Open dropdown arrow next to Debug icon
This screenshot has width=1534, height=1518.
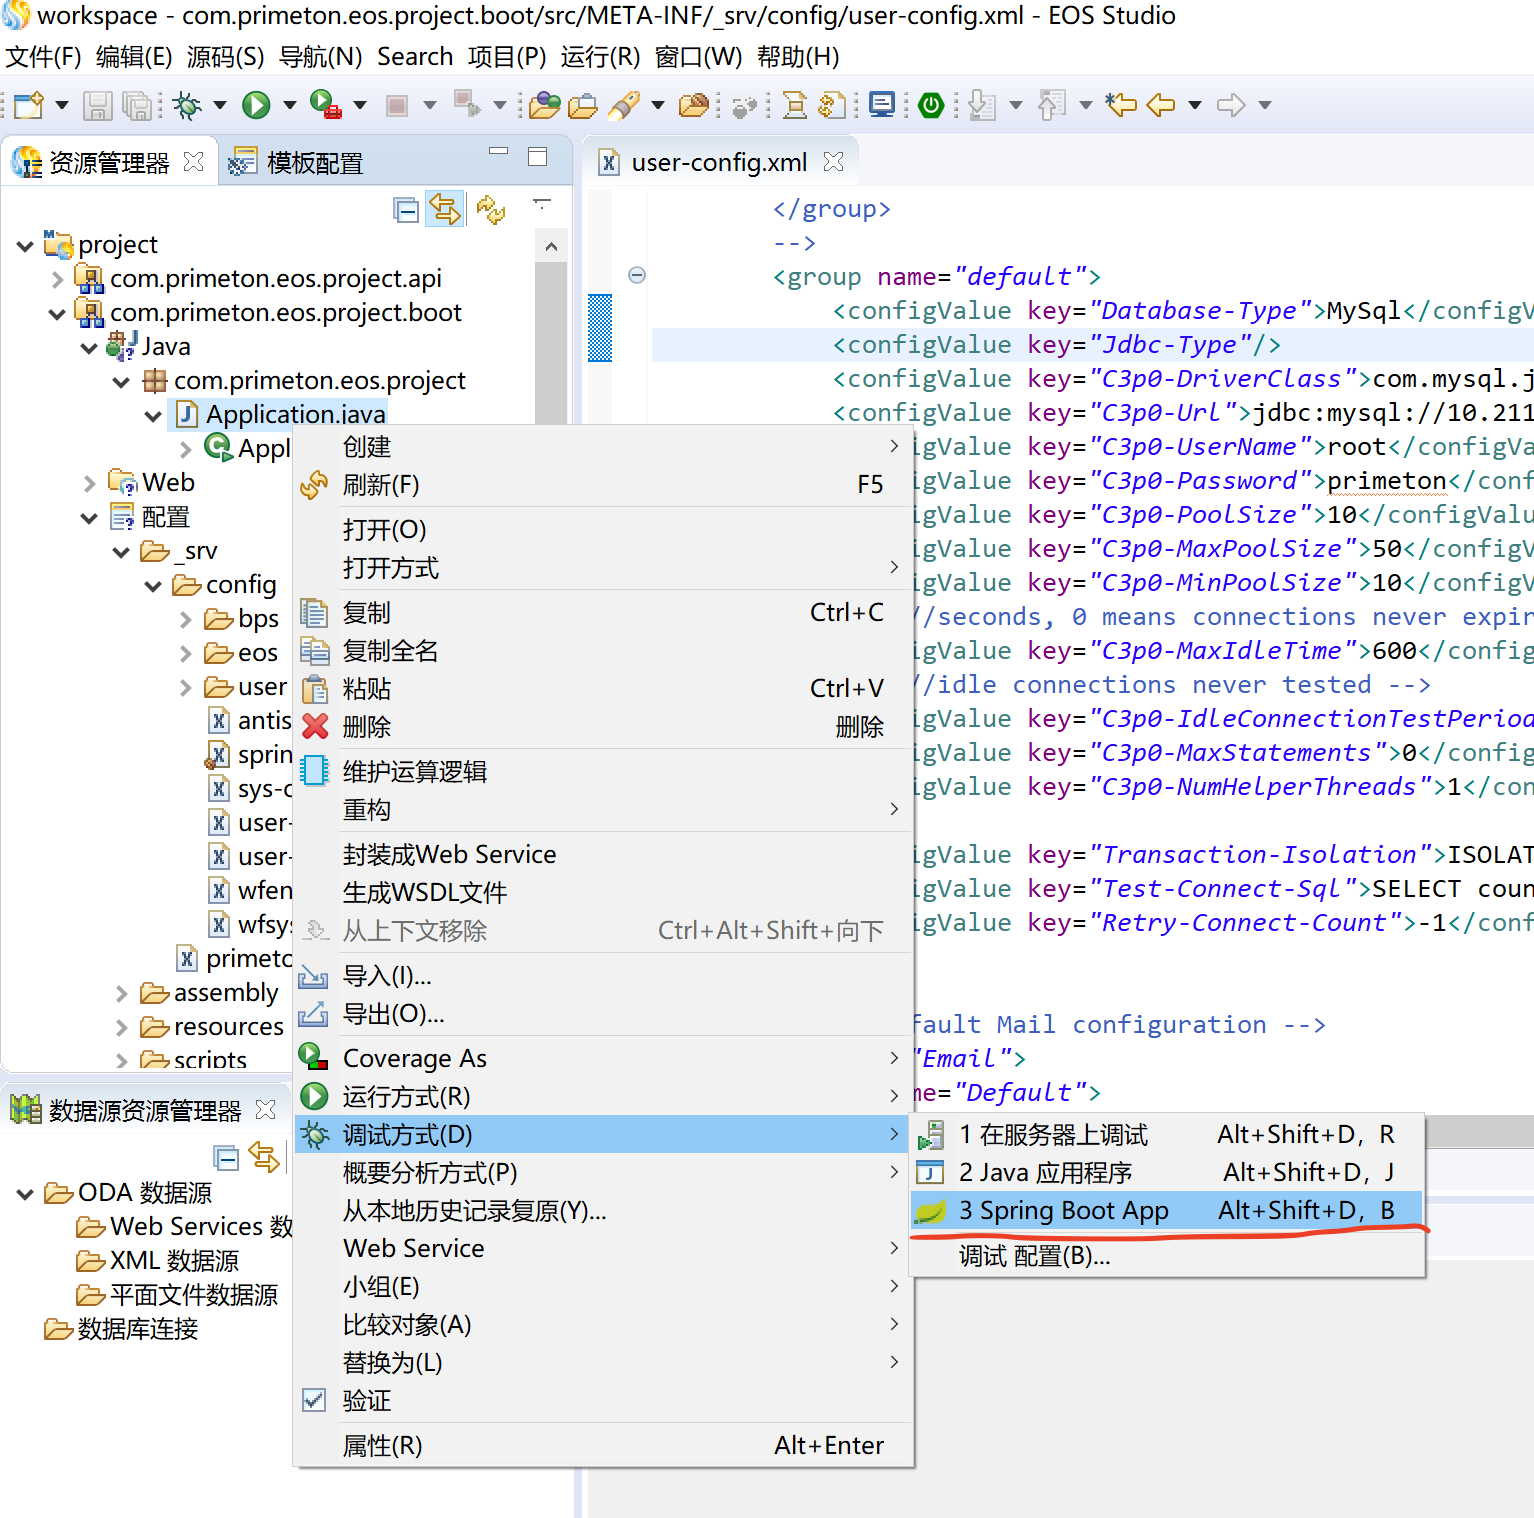click(x=220, y=105)
